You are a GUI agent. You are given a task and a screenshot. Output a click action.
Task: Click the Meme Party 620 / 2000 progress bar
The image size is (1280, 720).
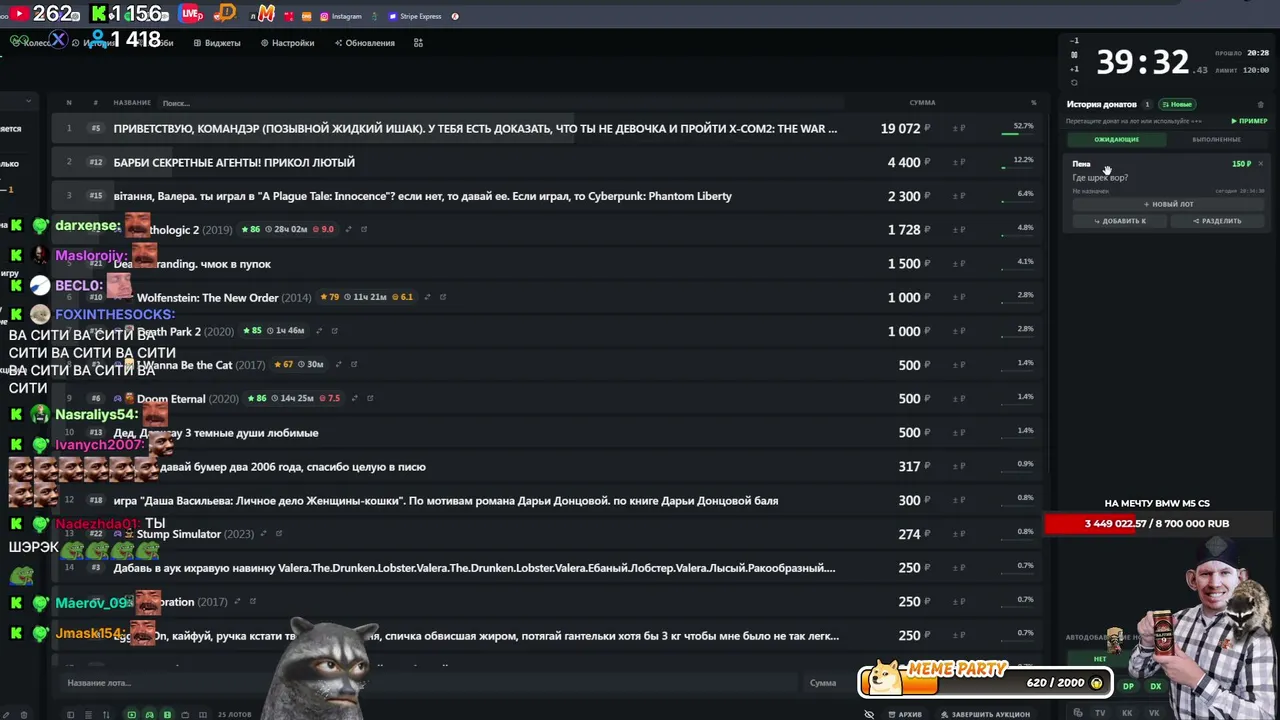986,682
